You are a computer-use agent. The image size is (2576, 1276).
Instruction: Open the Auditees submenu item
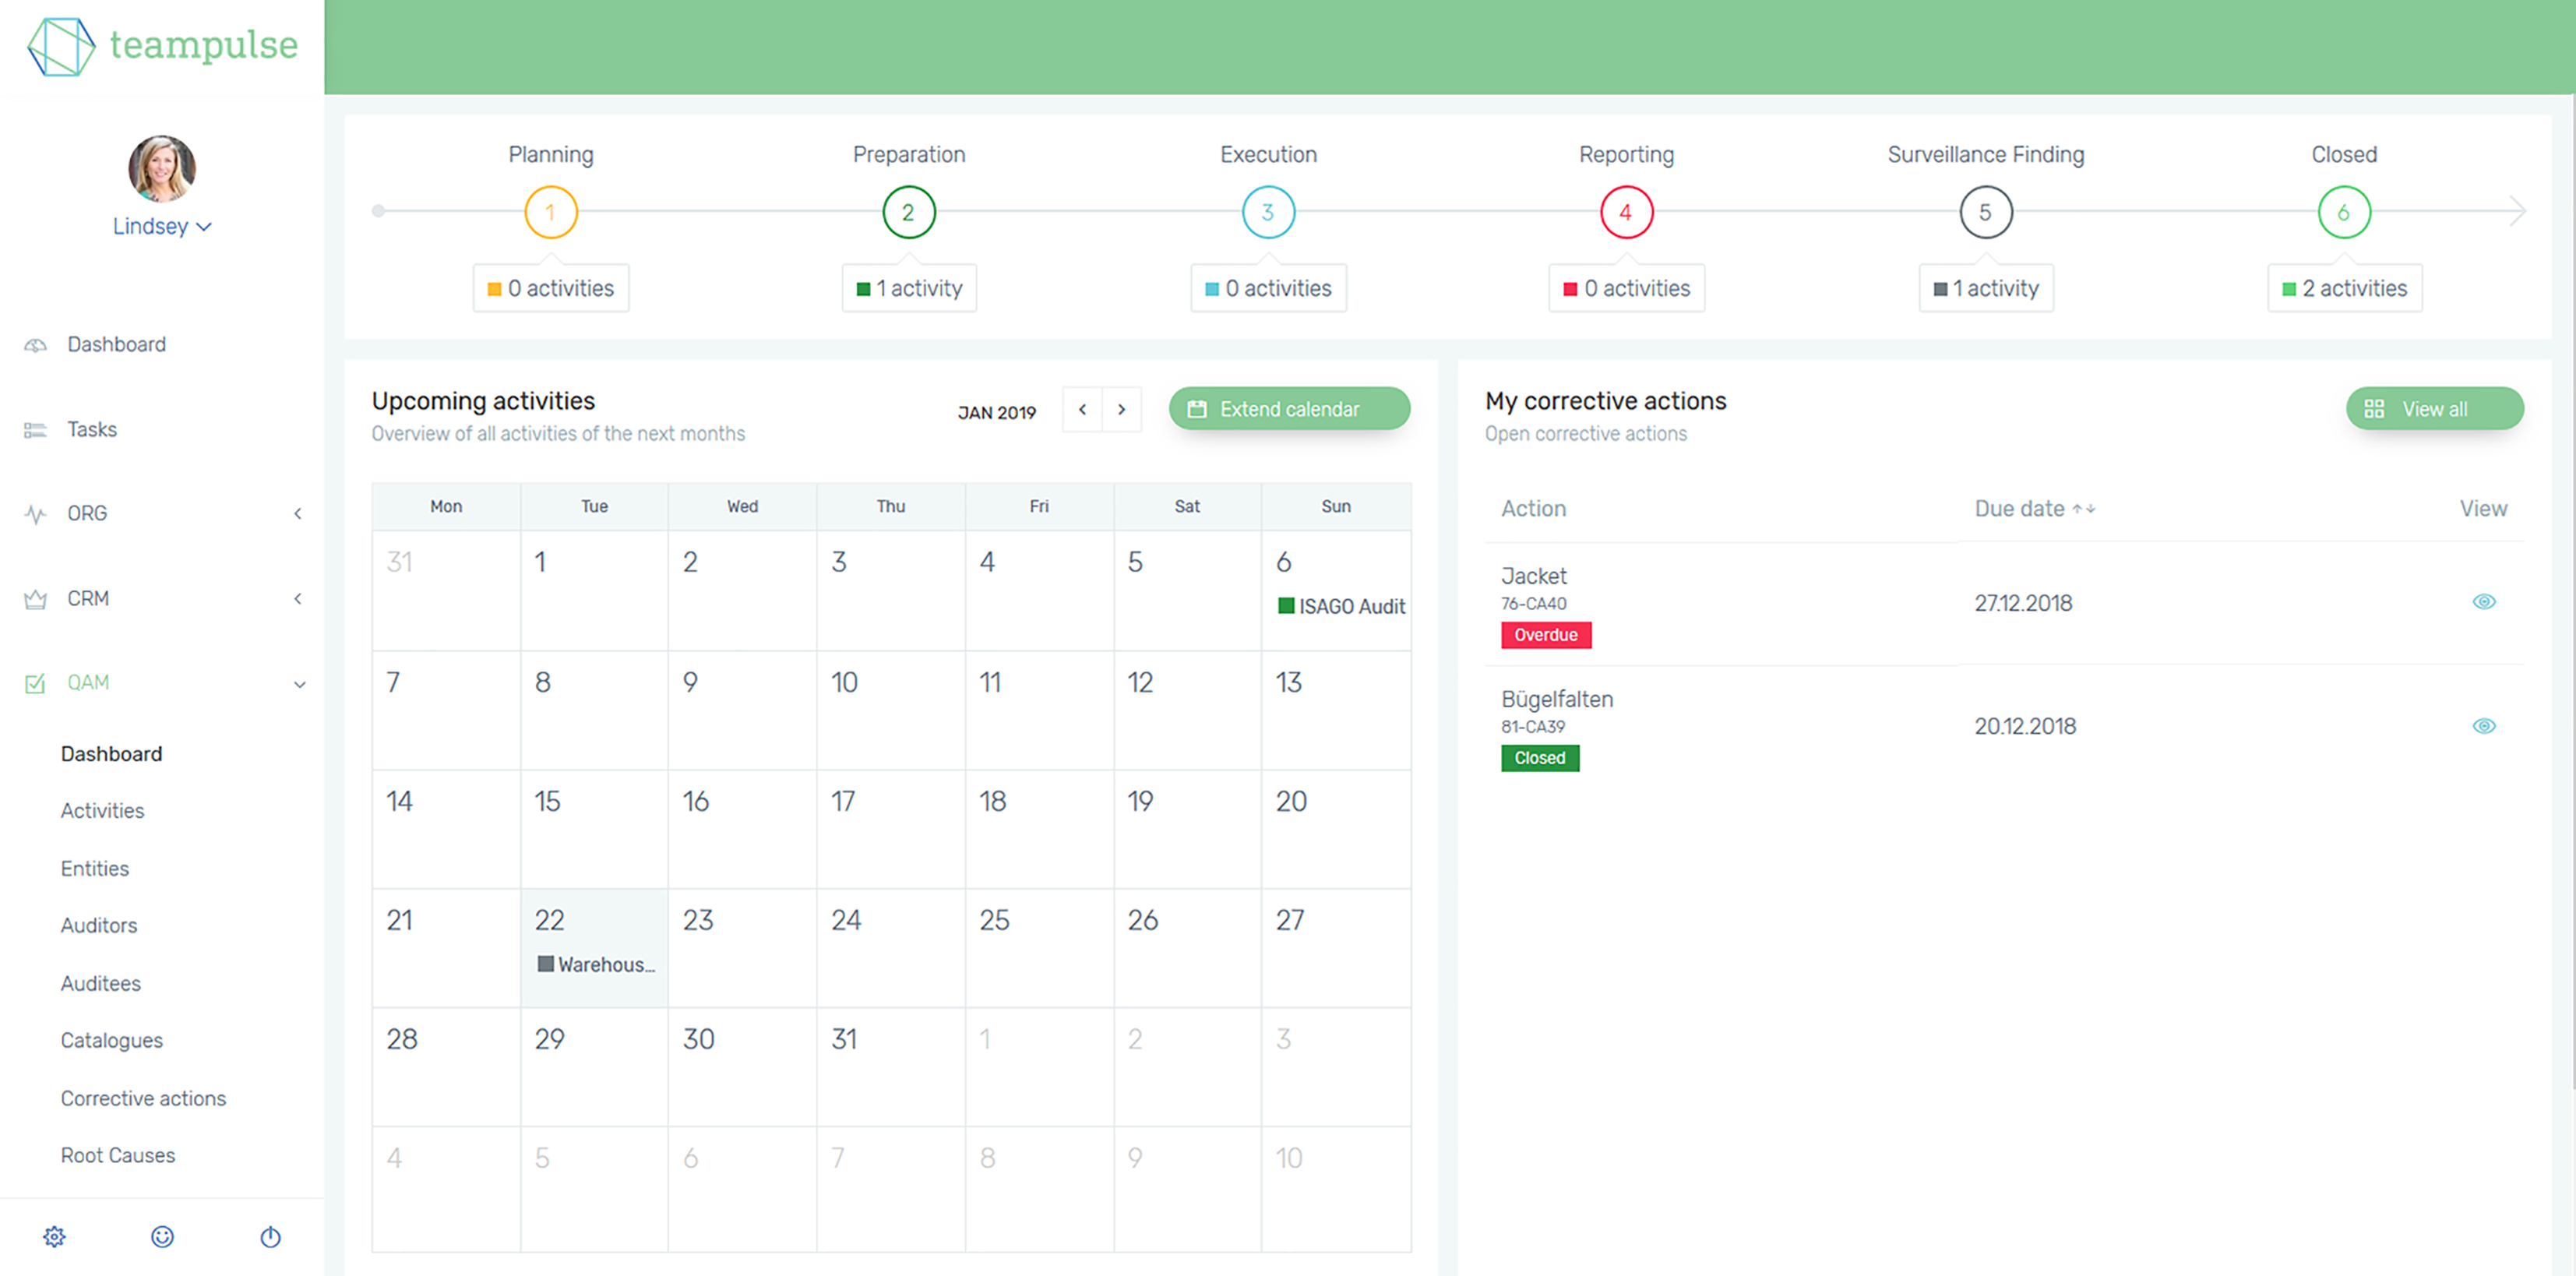point(100,984)
